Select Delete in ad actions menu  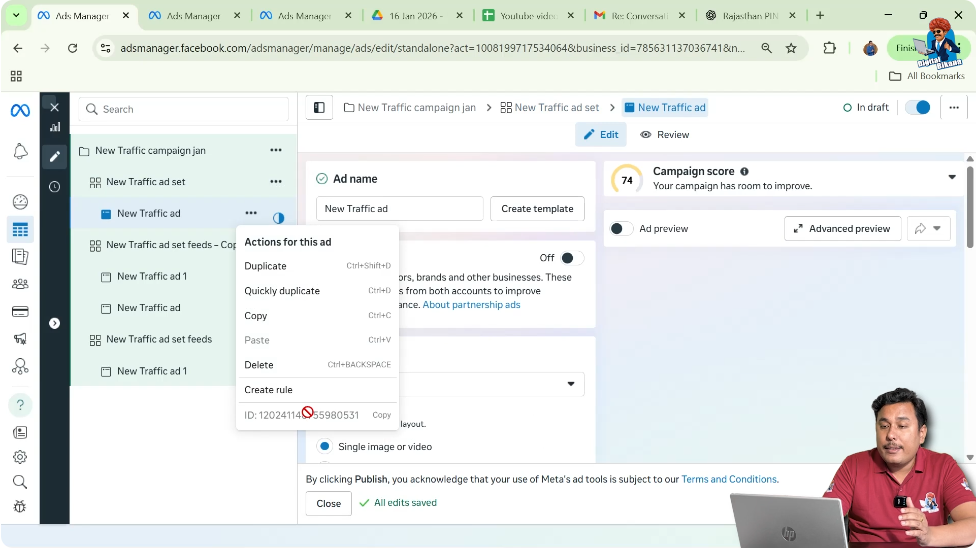[317, 365]
